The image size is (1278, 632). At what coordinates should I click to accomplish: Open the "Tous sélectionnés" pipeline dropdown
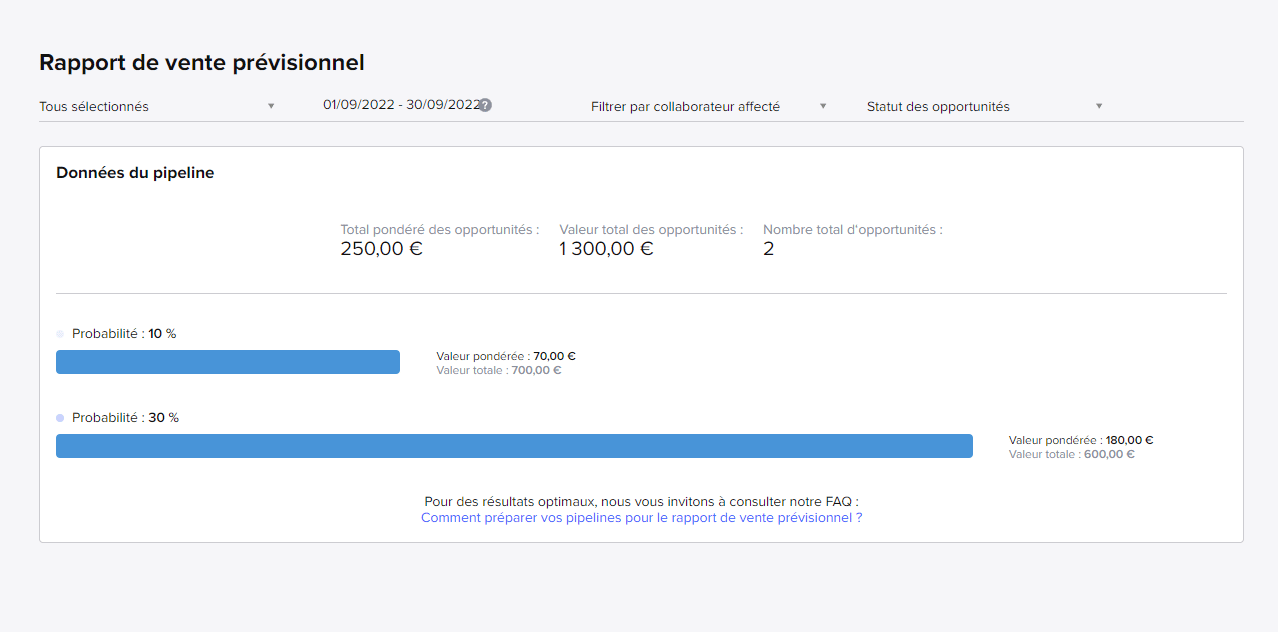[157, 106]
